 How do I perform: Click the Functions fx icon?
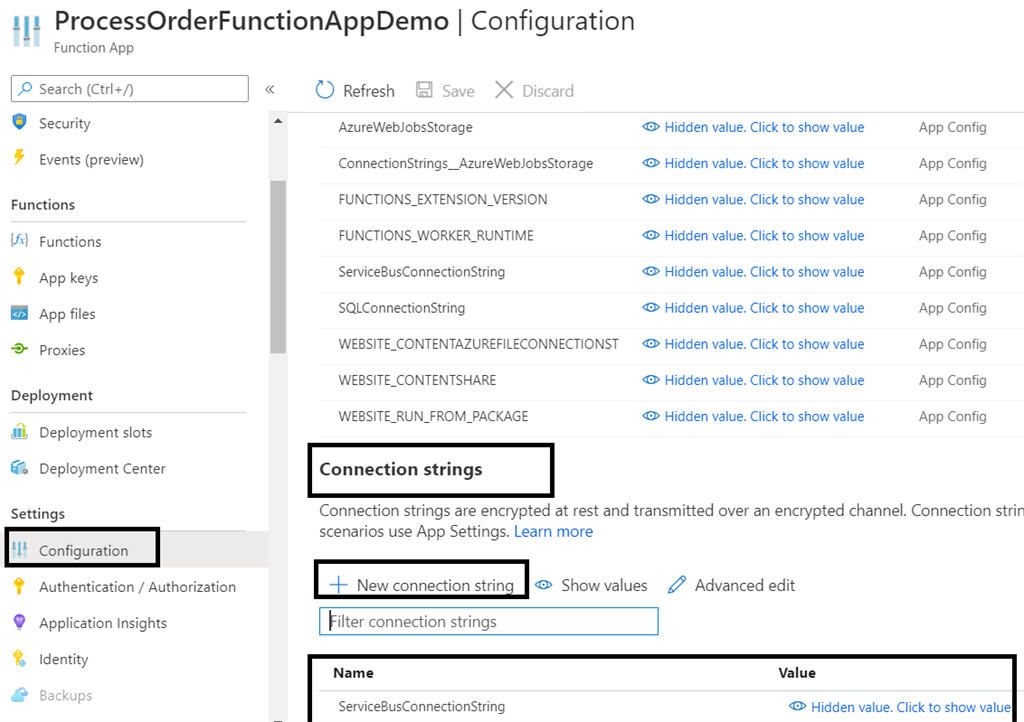tap(20, 240)
